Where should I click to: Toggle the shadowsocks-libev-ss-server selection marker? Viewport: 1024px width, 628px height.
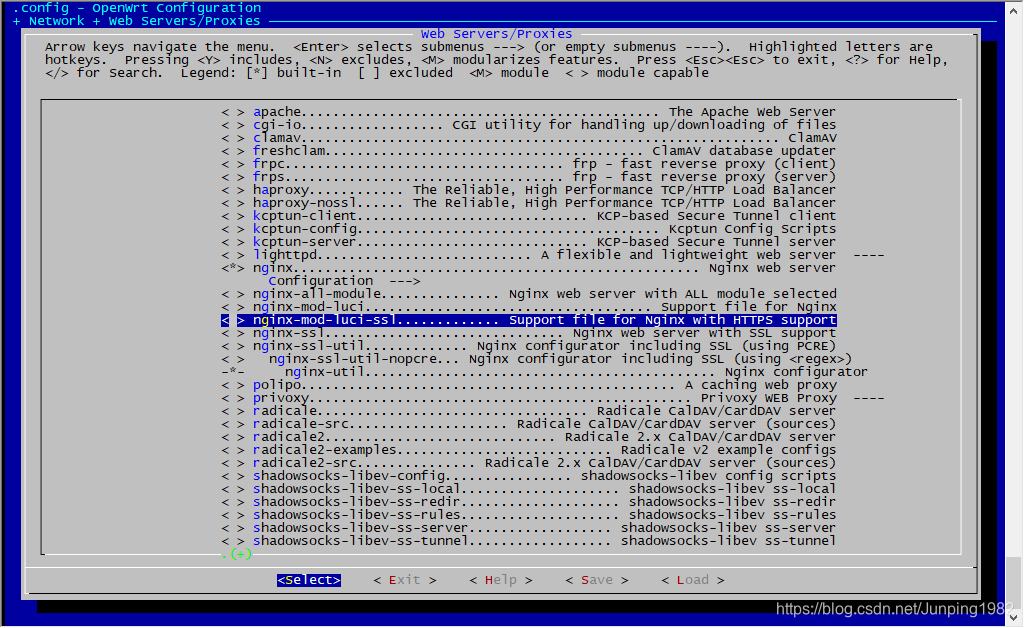point(233,527)
